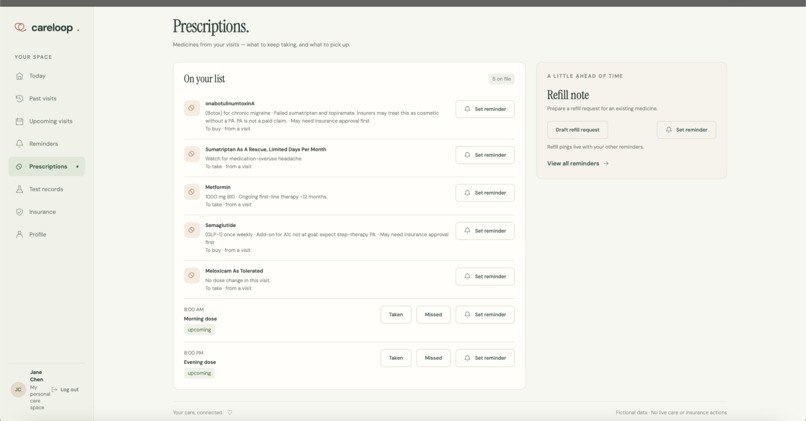Click the Upcoming visits calendar icon
This screenshot has height=421, width=806.
click(20, 121)
